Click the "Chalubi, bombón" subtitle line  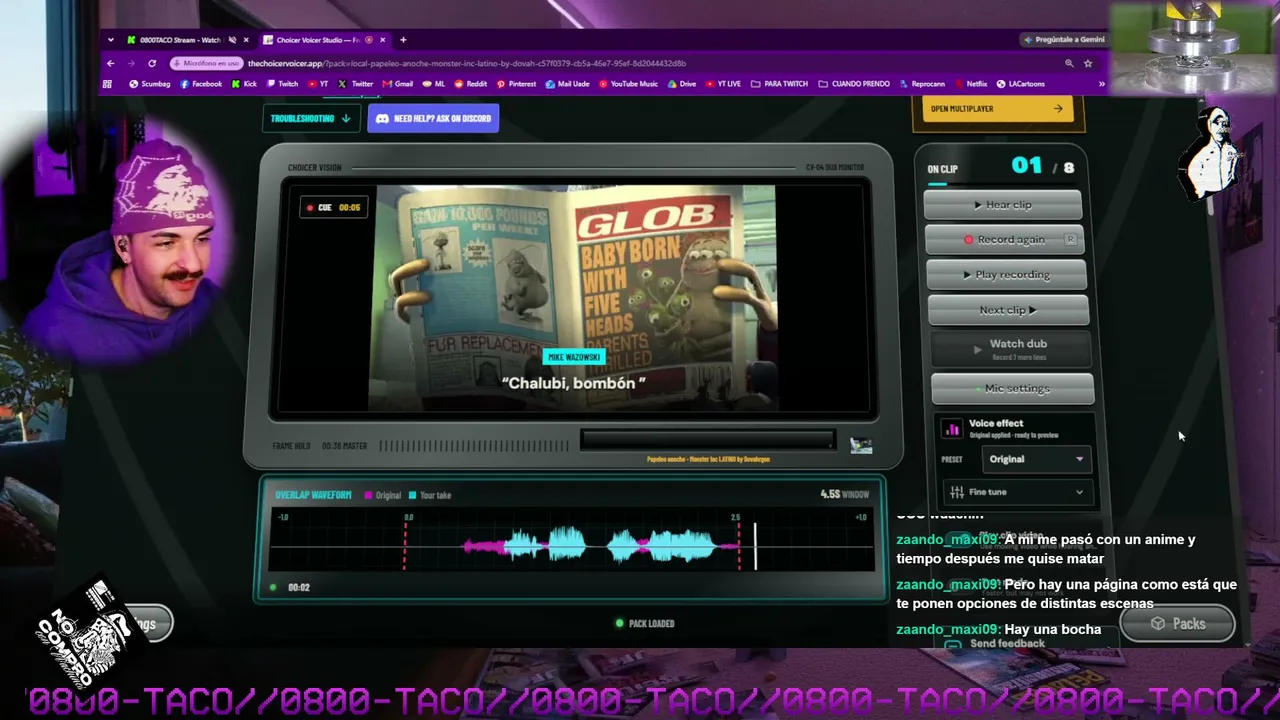[574, 383]
